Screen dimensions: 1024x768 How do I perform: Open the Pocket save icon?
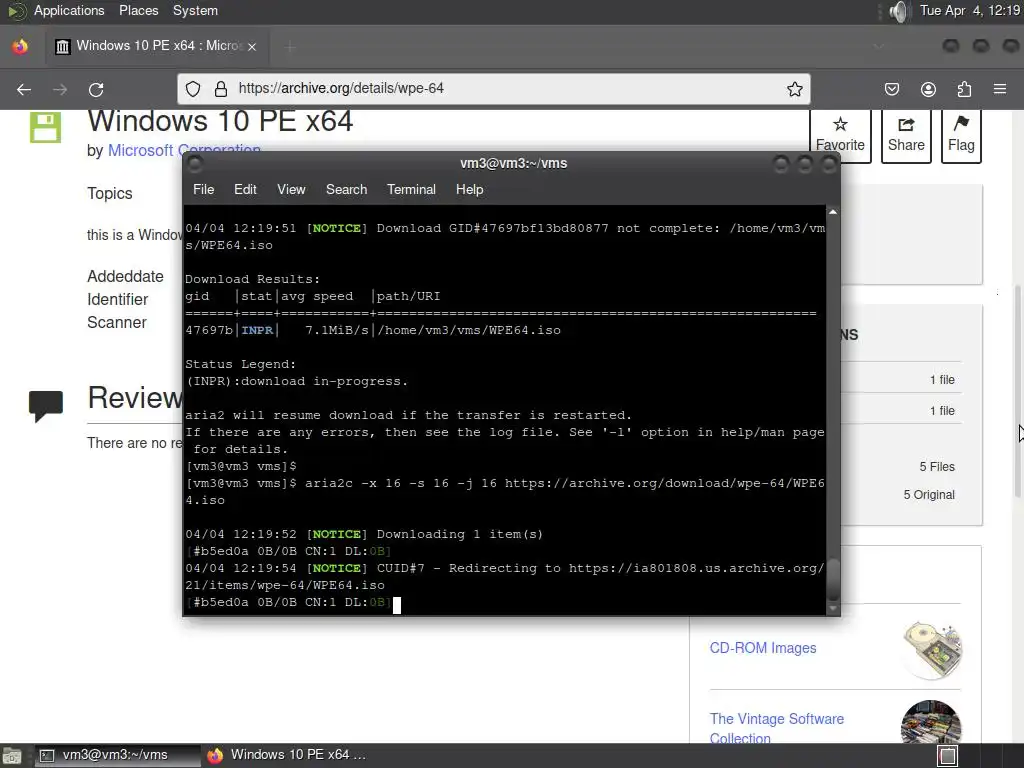(x=891, y=89)
